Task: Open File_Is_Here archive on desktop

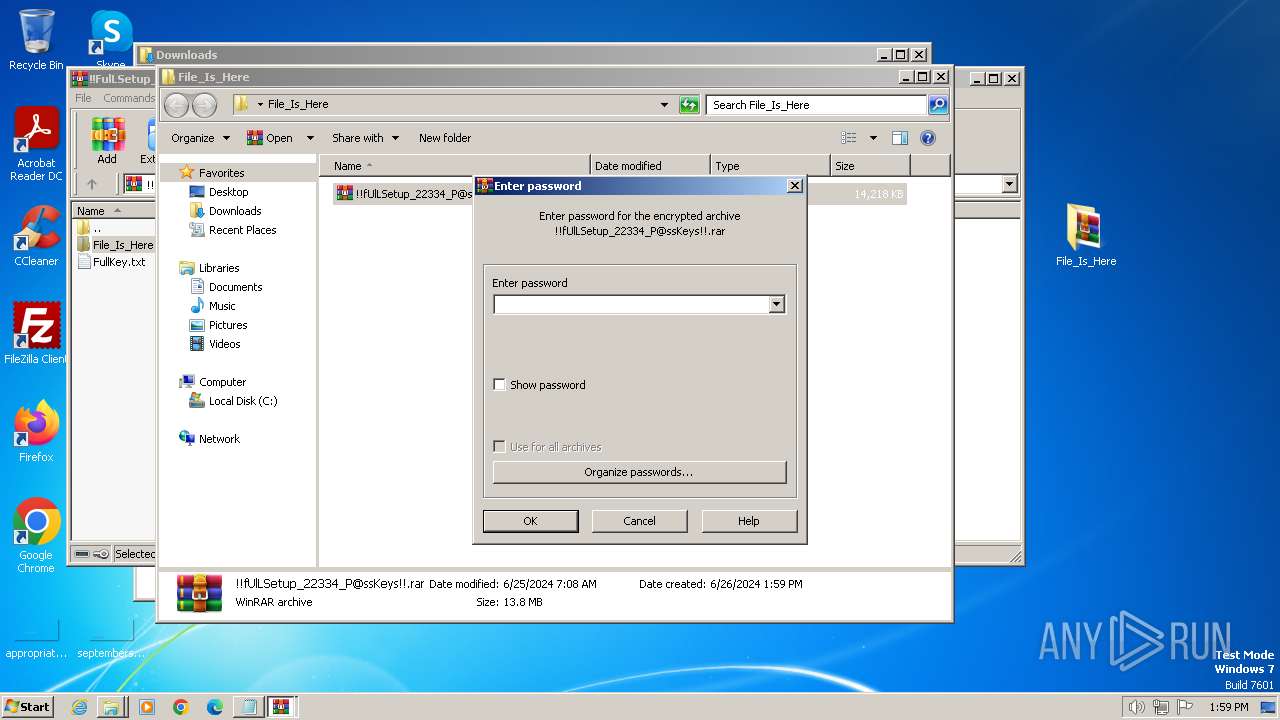Action: pos(1086,236)
